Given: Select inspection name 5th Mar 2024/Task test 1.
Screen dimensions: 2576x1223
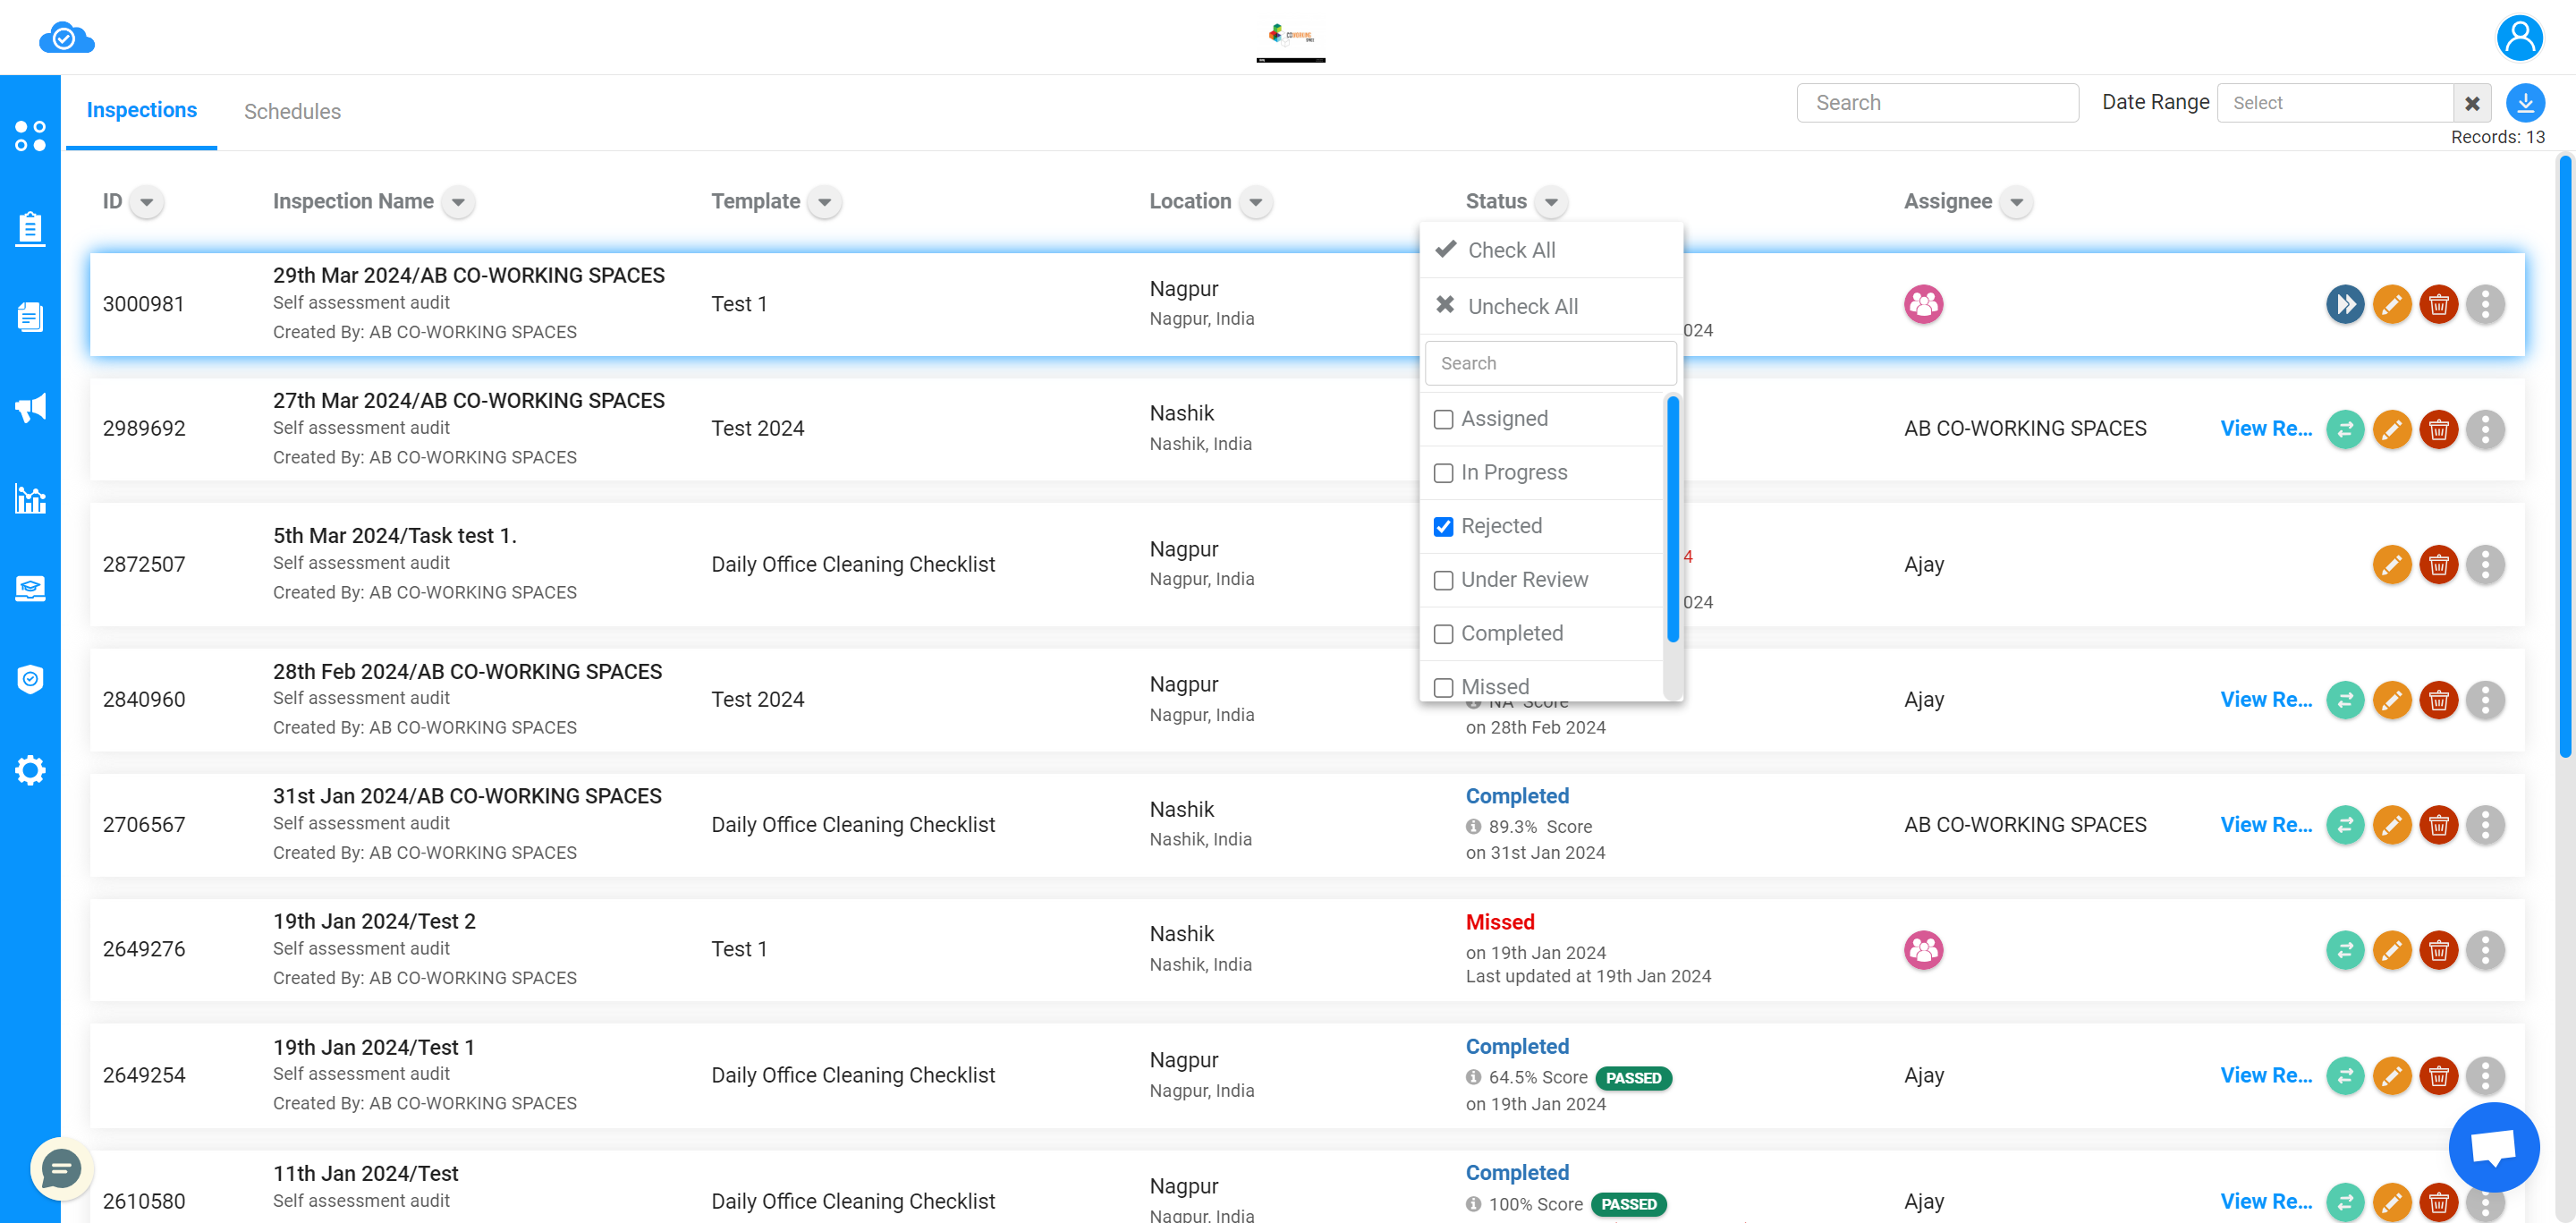Looking at the screenshot, I should (394, 536).
